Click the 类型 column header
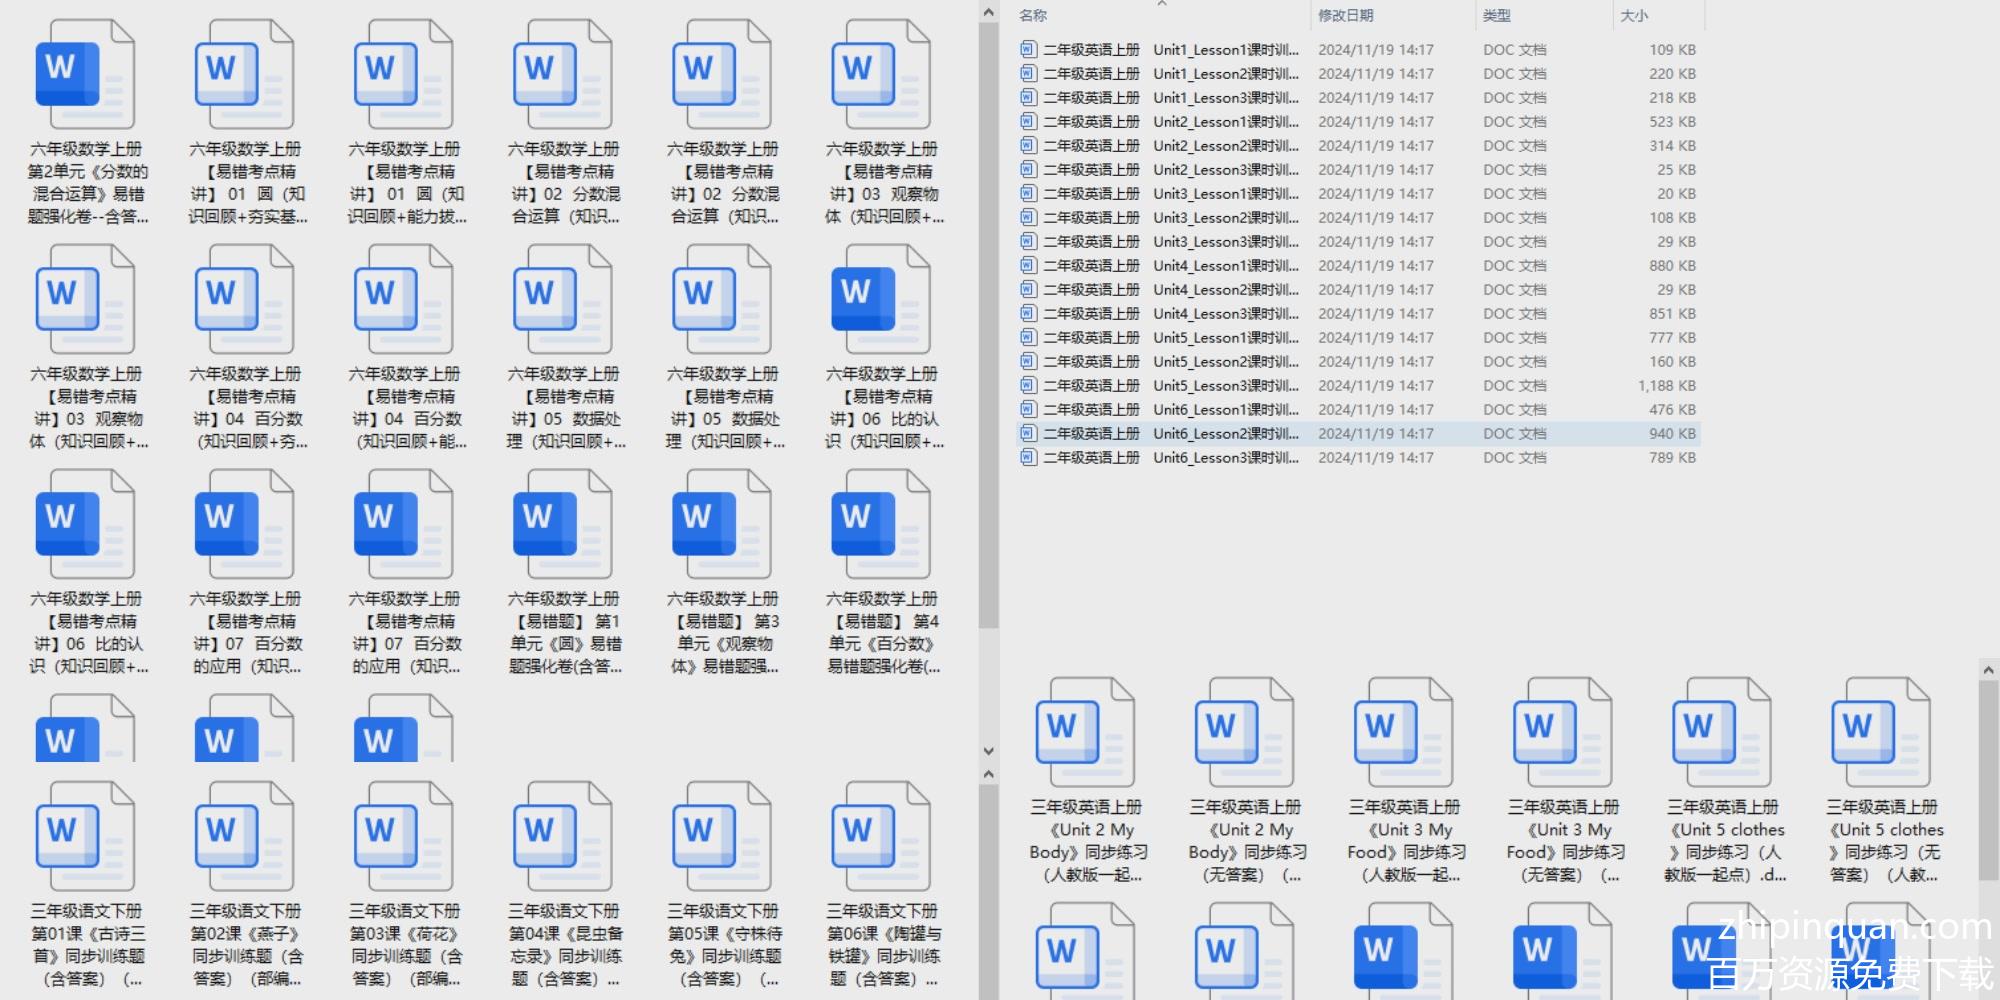This screenshot has width=2000, height=1000. point(1496,16)
